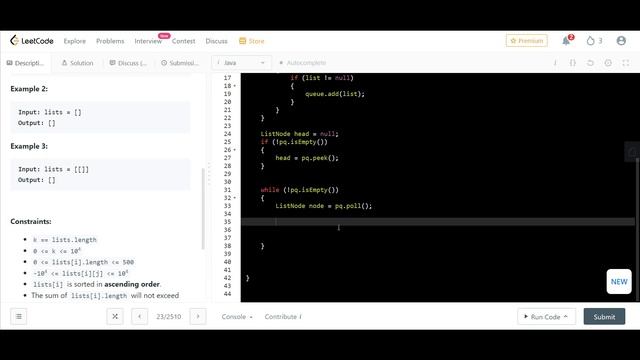Click 'ListNode head = null' code line

point(300,134)
